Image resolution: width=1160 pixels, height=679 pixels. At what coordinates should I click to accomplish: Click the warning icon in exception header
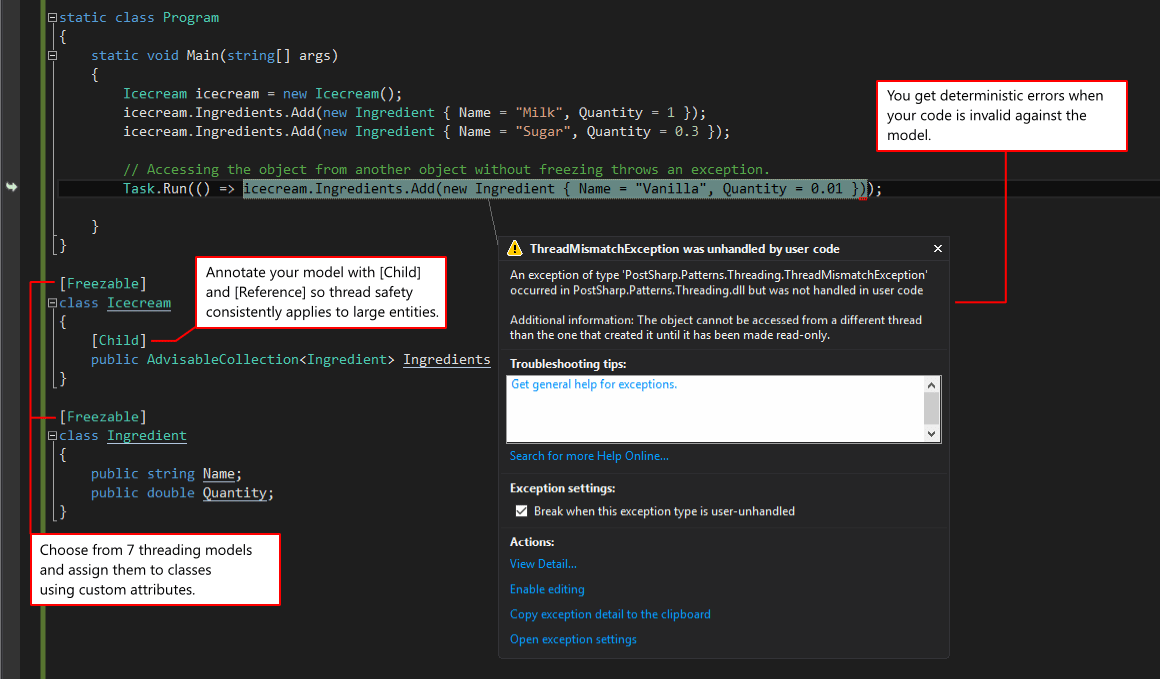[515, 249]
